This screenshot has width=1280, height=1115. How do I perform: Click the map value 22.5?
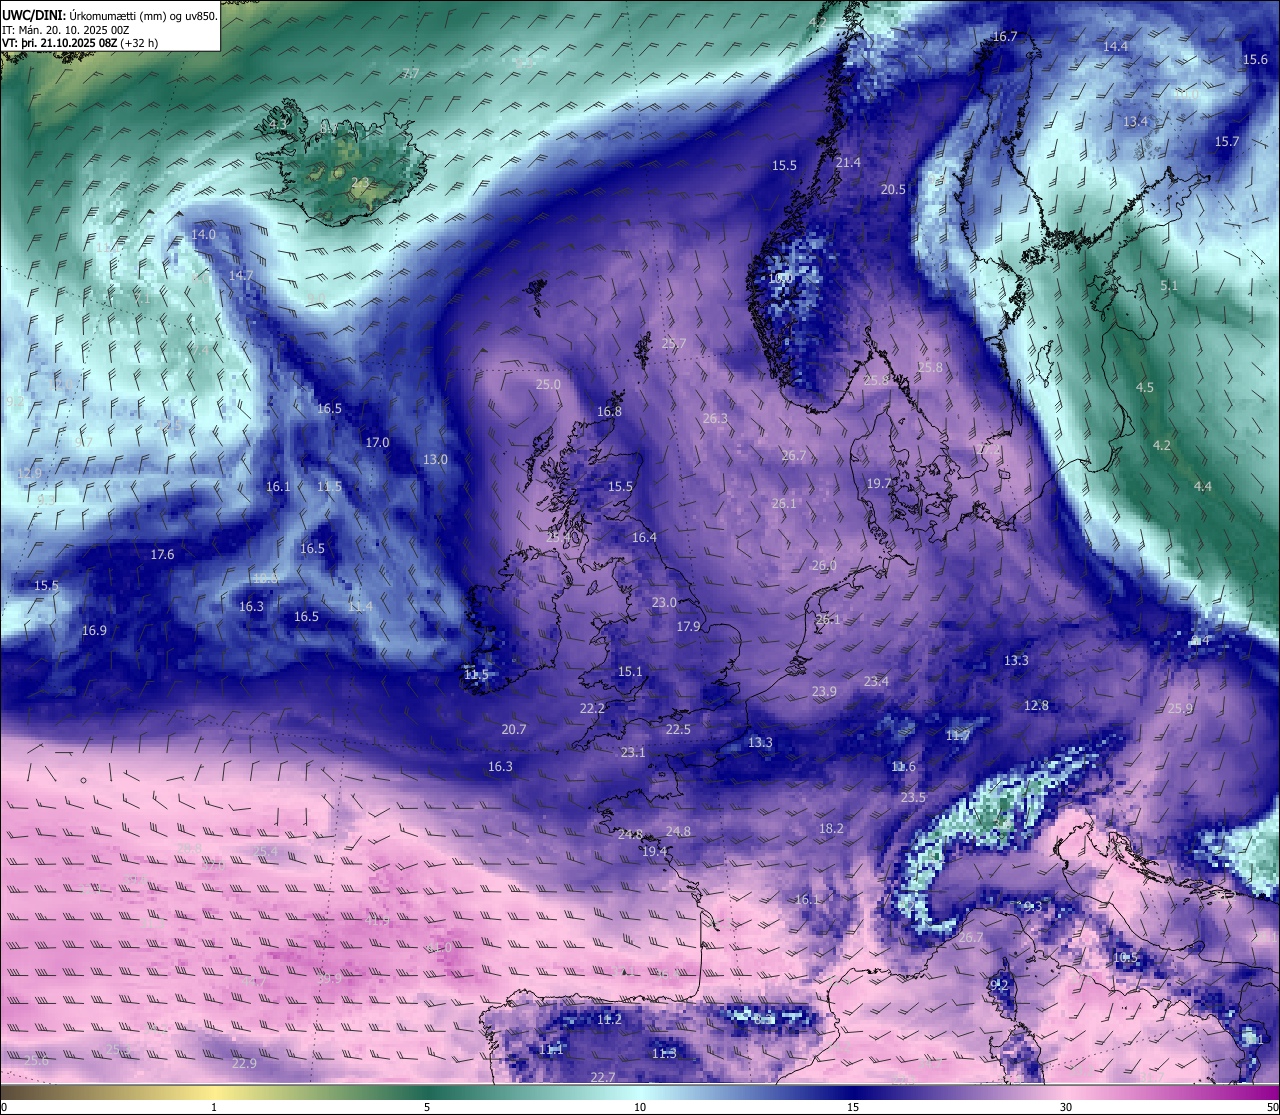pyautogui.click(x=678, y=730)
